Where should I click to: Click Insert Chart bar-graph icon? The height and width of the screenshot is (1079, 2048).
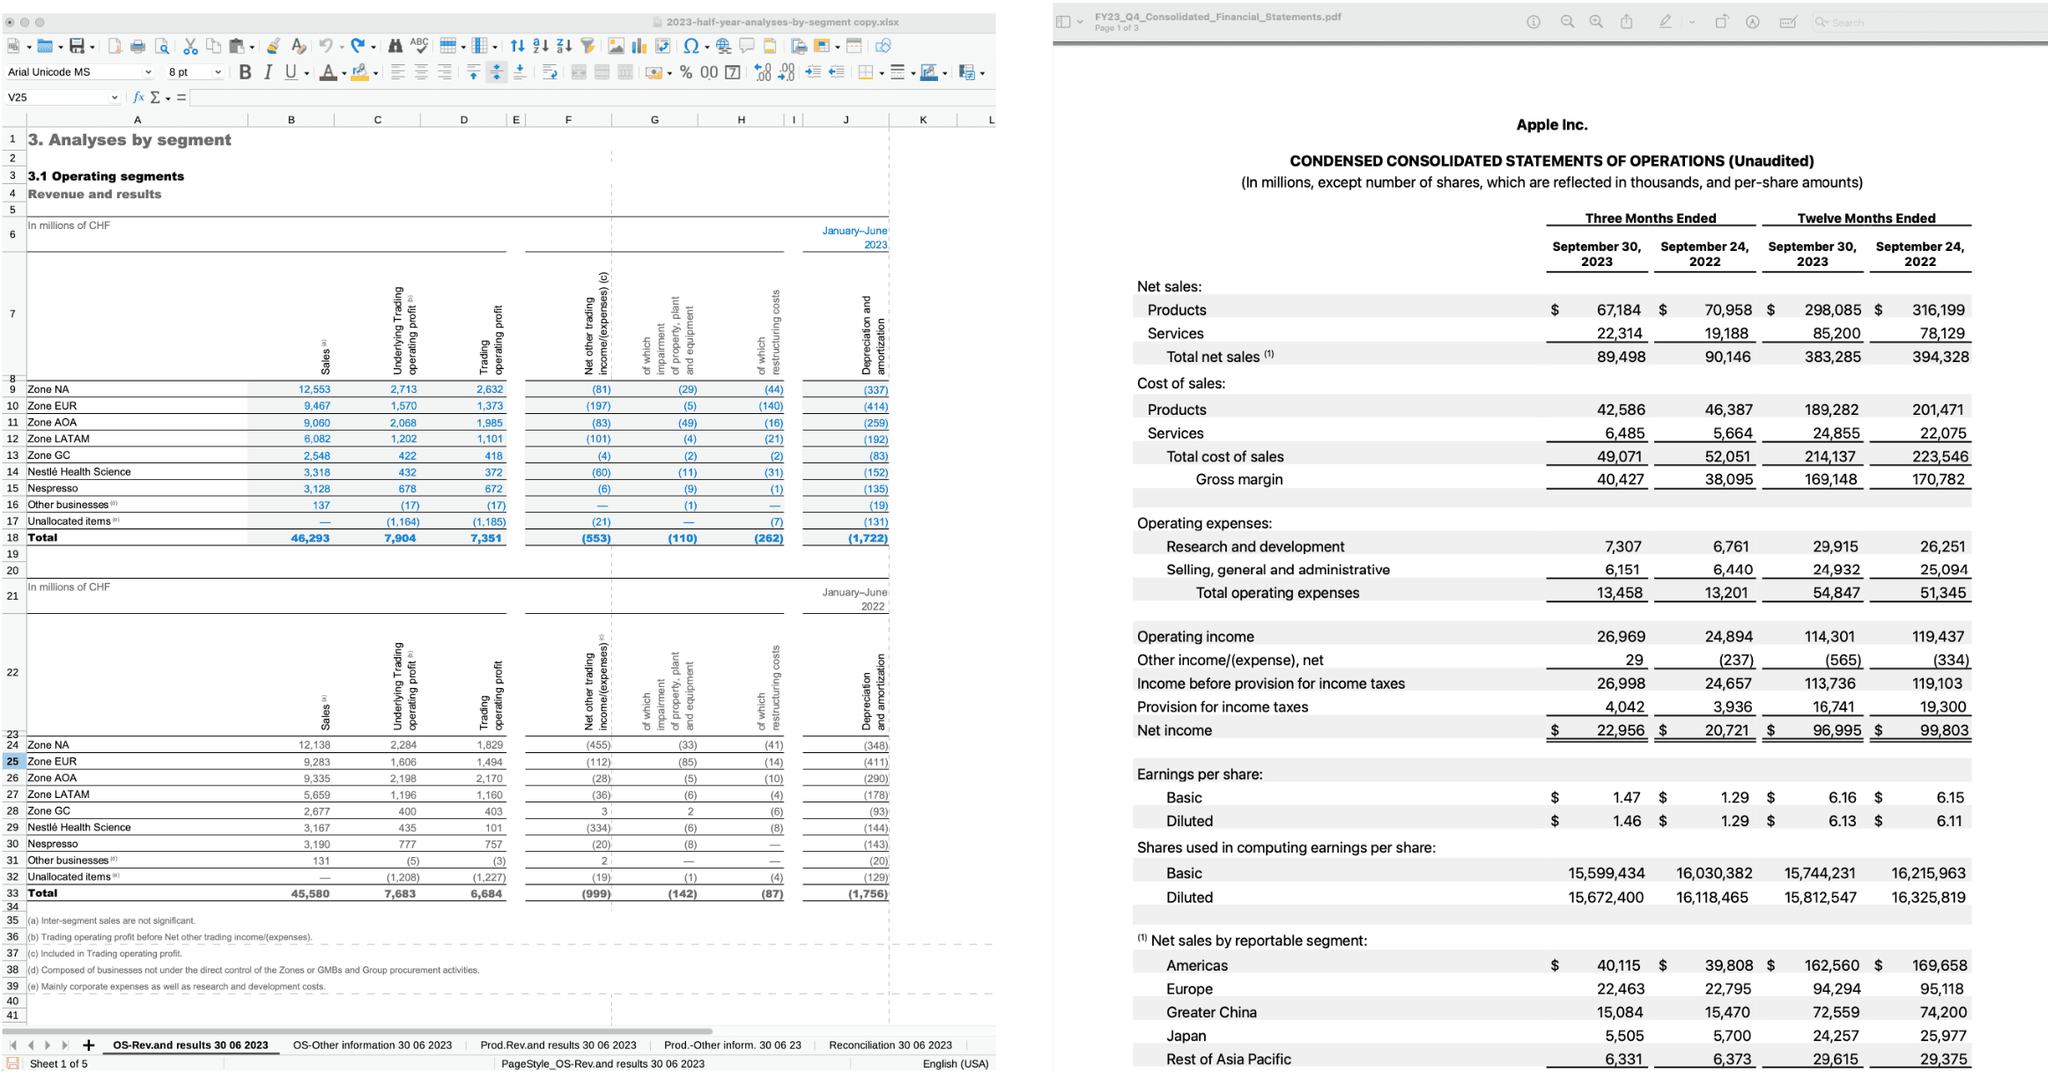(x=639, y=46)
